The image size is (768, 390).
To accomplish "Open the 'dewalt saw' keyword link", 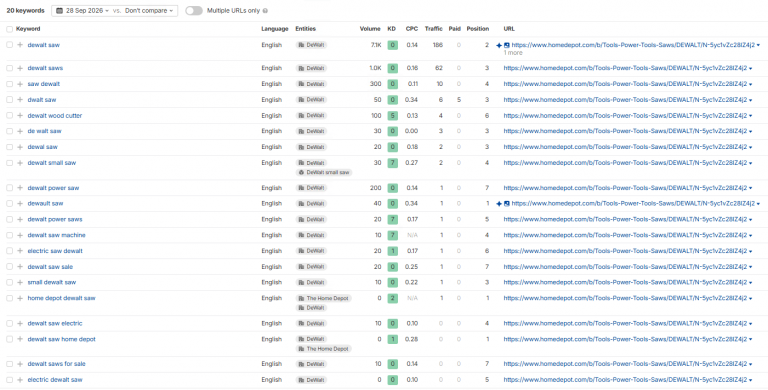I will pos(44,45).
